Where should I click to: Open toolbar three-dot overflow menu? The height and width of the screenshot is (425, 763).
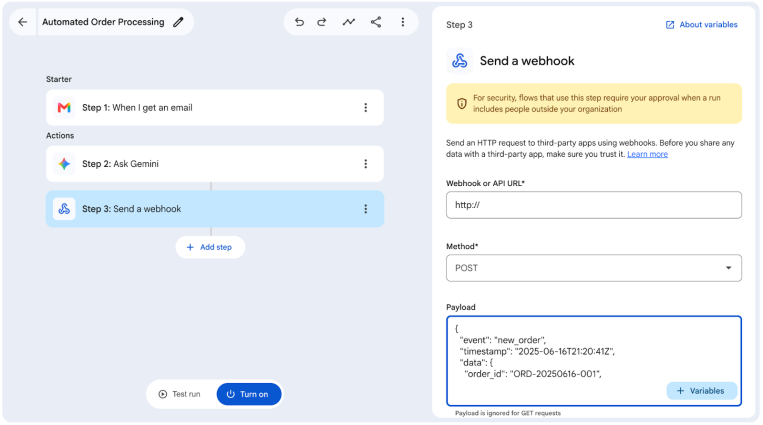click(x=402, y=22)
